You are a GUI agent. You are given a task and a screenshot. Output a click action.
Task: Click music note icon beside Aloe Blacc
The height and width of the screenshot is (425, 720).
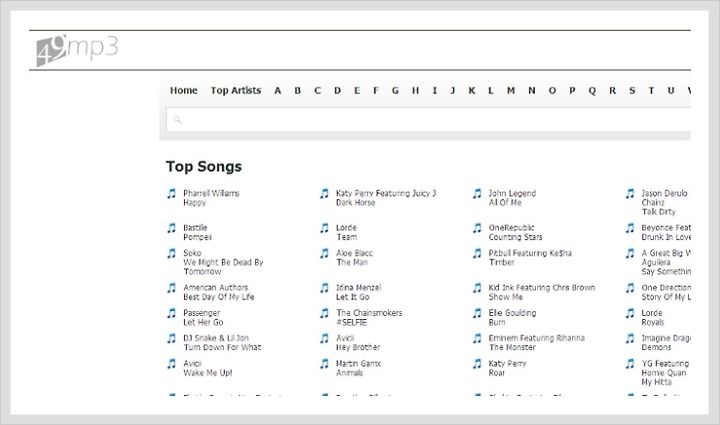tap(324, 253)
